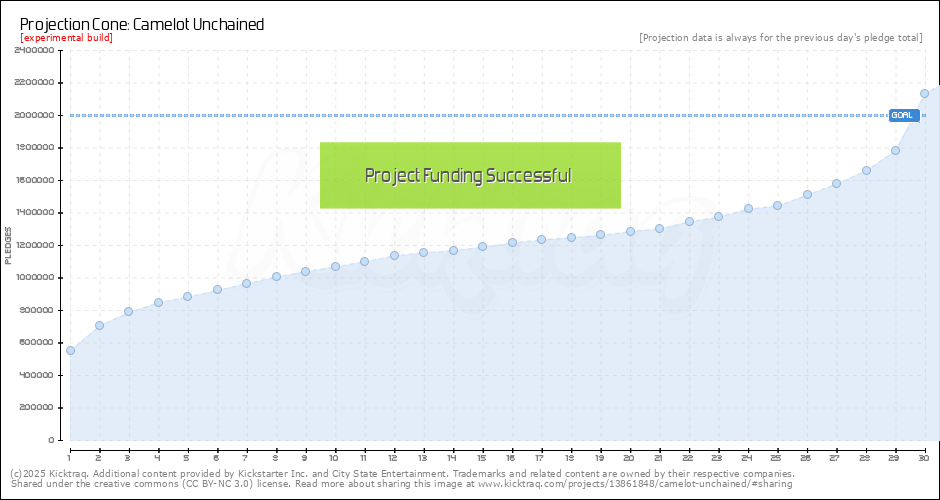The width and height of the screenshot is (940, 500).
Task: Click the day 21 pledge data point
Action: 659,228
